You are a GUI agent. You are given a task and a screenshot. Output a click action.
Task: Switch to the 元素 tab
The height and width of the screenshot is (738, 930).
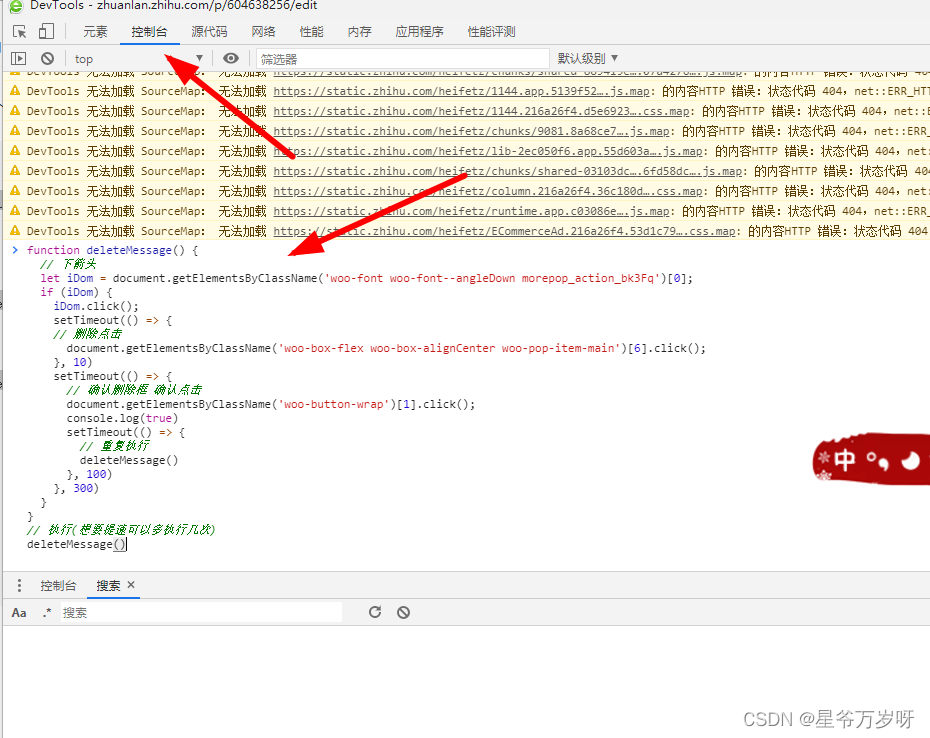point(95,31)
